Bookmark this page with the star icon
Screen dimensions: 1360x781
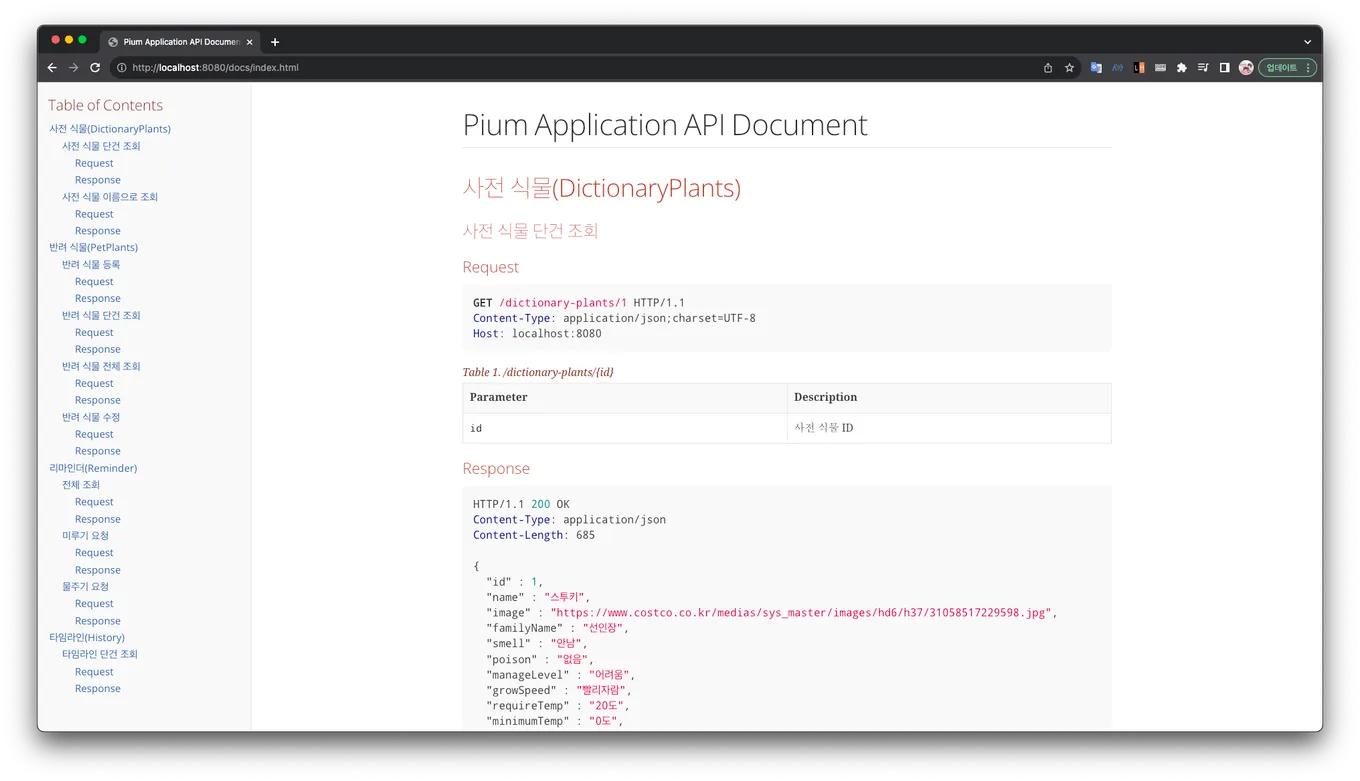1069,68
